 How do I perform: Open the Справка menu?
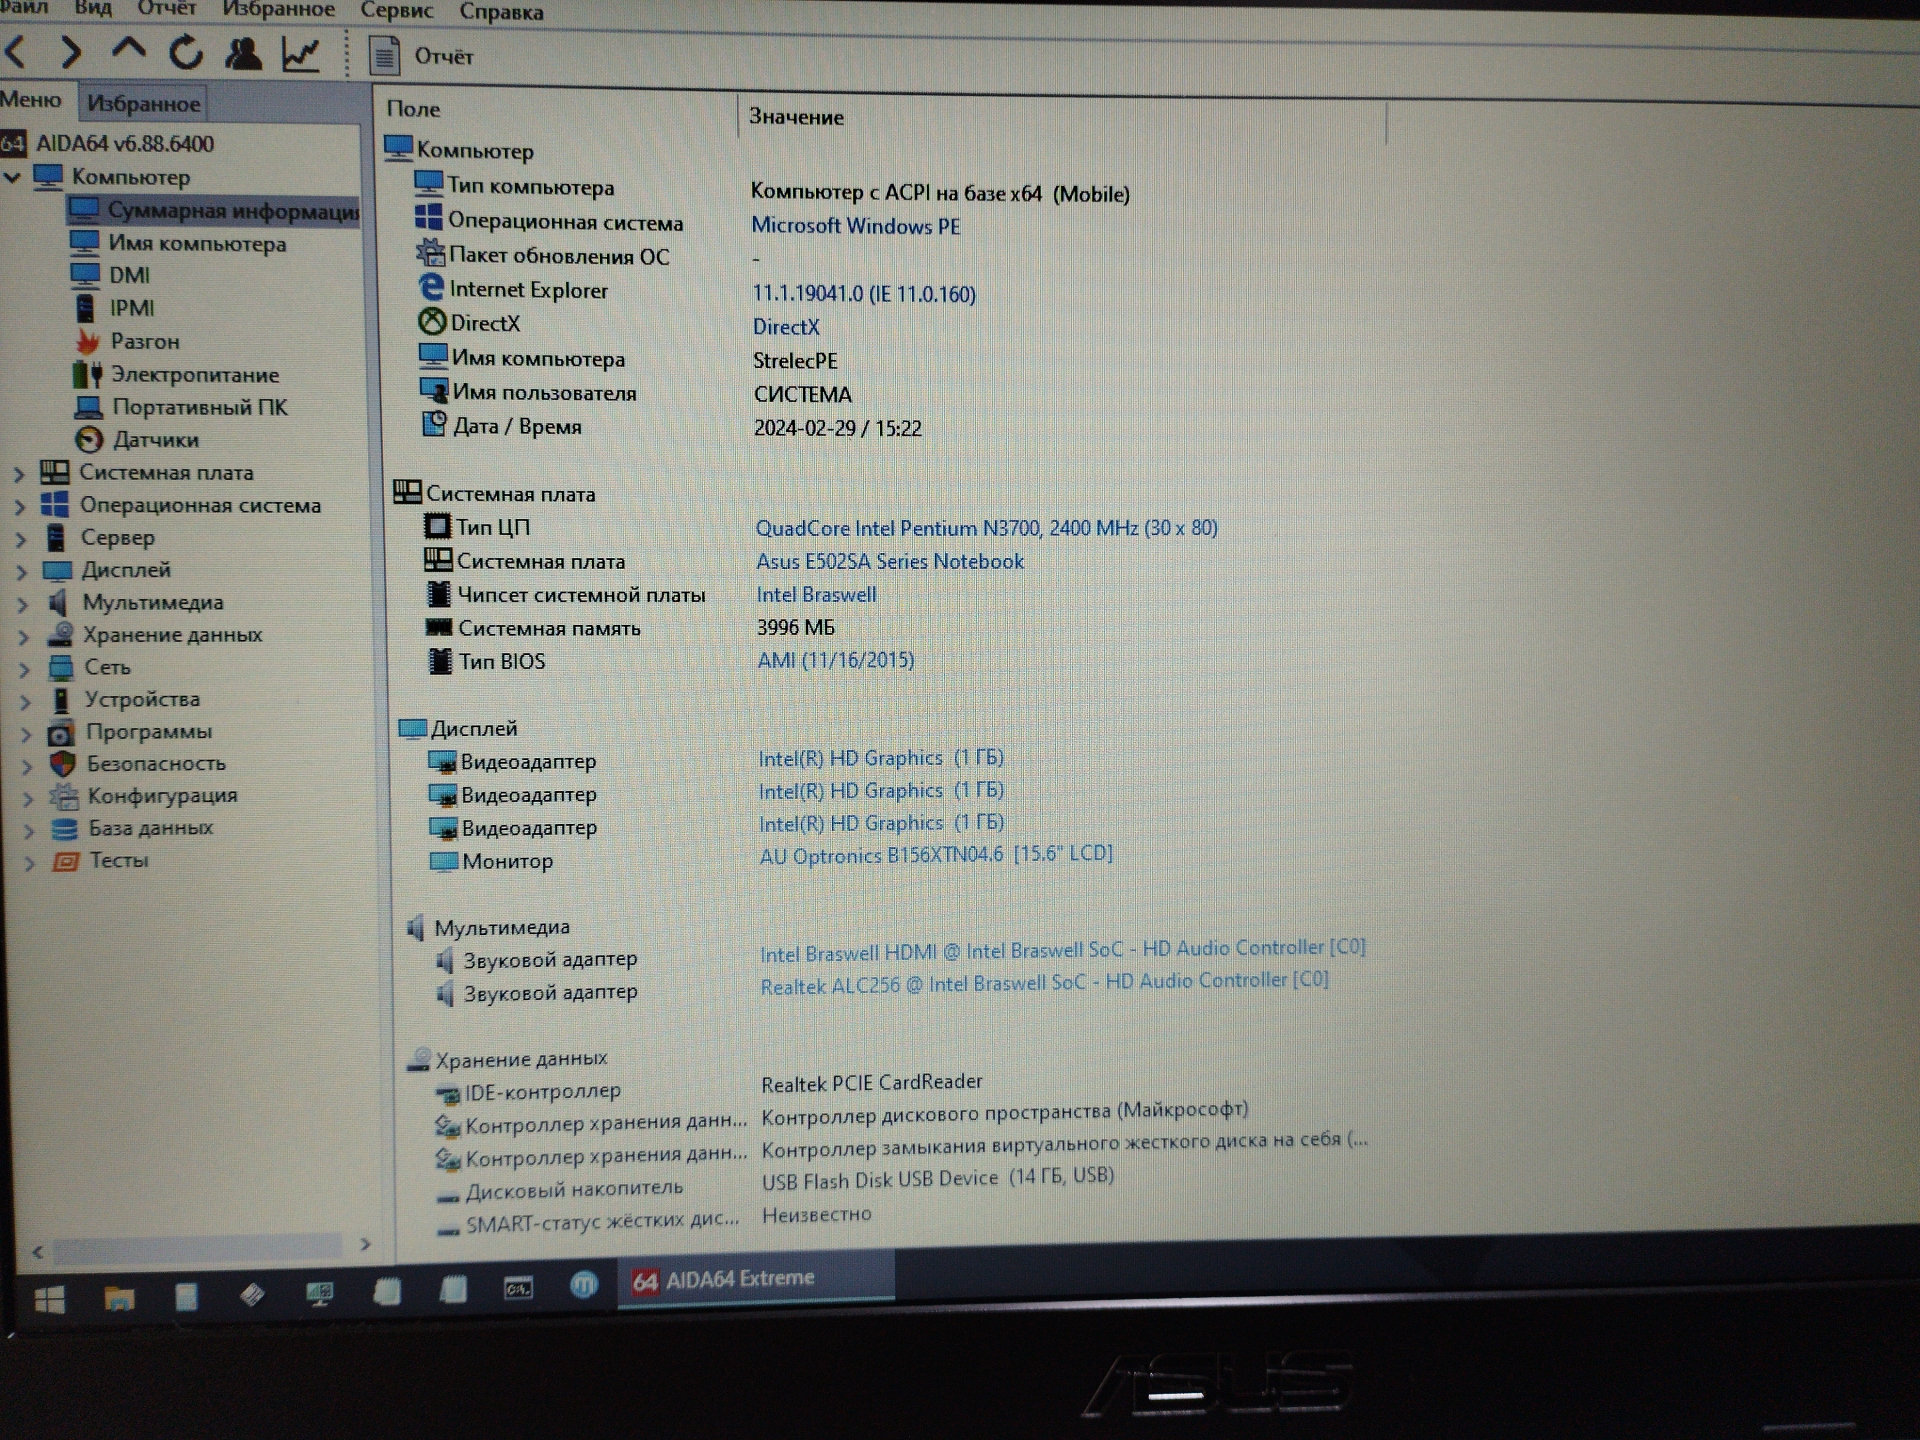(501, 12)
